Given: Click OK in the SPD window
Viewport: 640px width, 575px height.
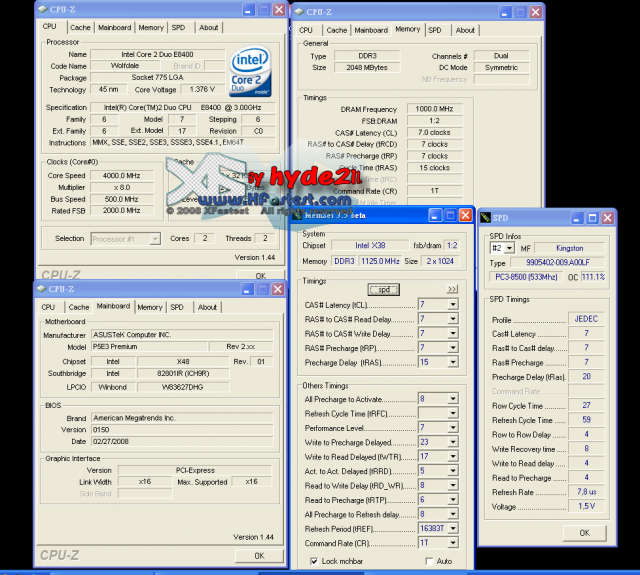Looking at the screenshot, I should [584, 533].
